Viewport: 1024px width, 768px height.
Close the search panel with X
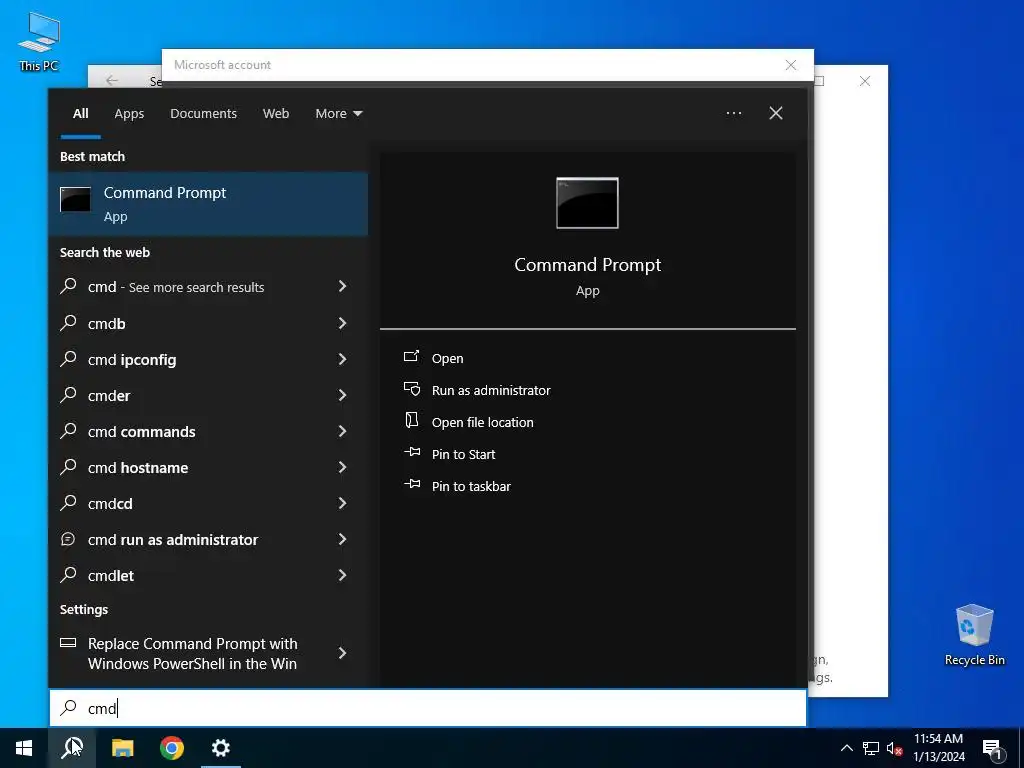[x=776, y=114]
